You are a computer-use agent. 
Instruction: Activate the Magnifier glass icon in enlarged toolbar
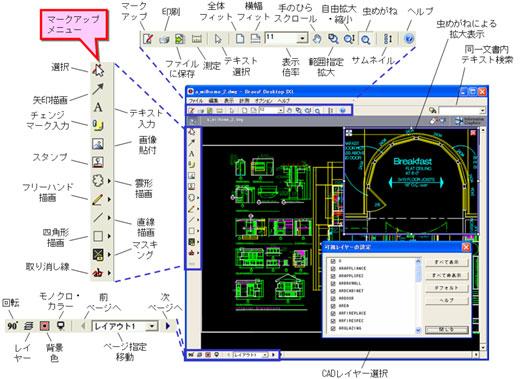click(x=366, y=40)
